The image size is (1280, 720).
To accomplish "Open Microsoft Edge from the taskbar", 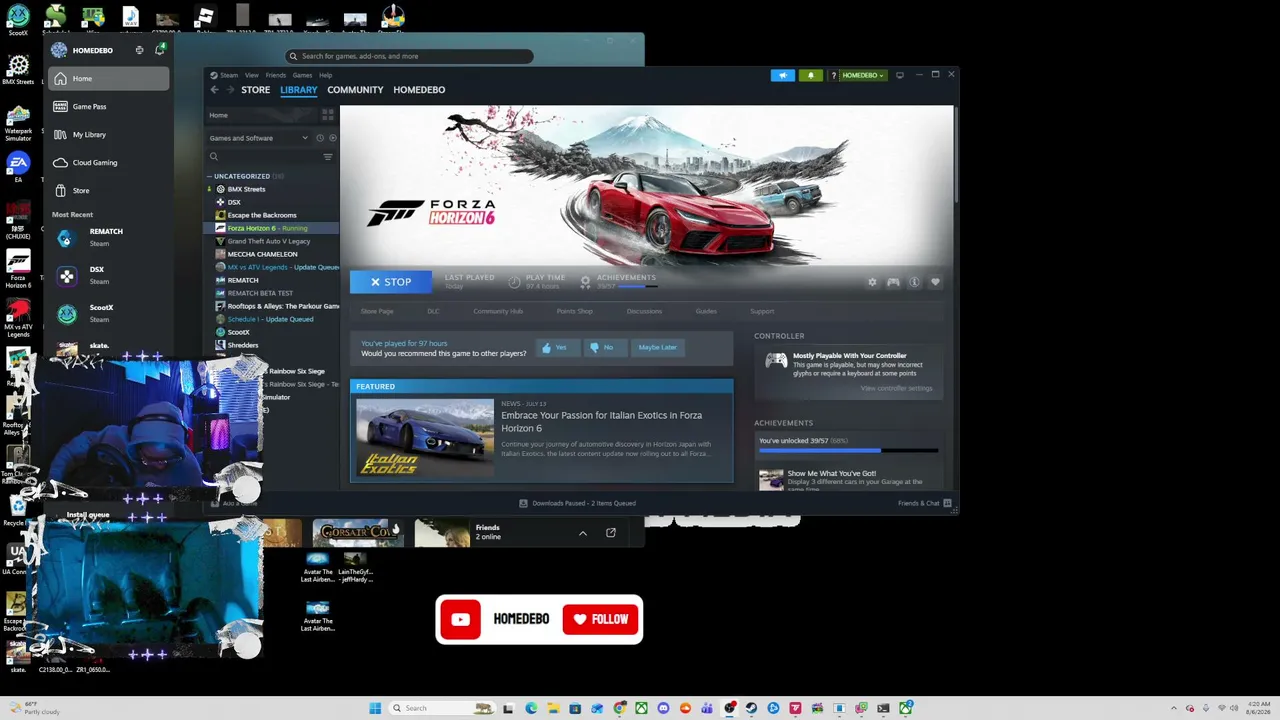I will click(531, 708).
